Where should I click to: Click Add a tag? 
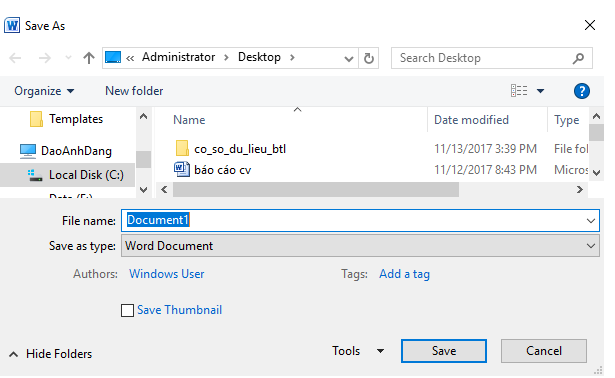pyautogui.click(x=404, y=274)
